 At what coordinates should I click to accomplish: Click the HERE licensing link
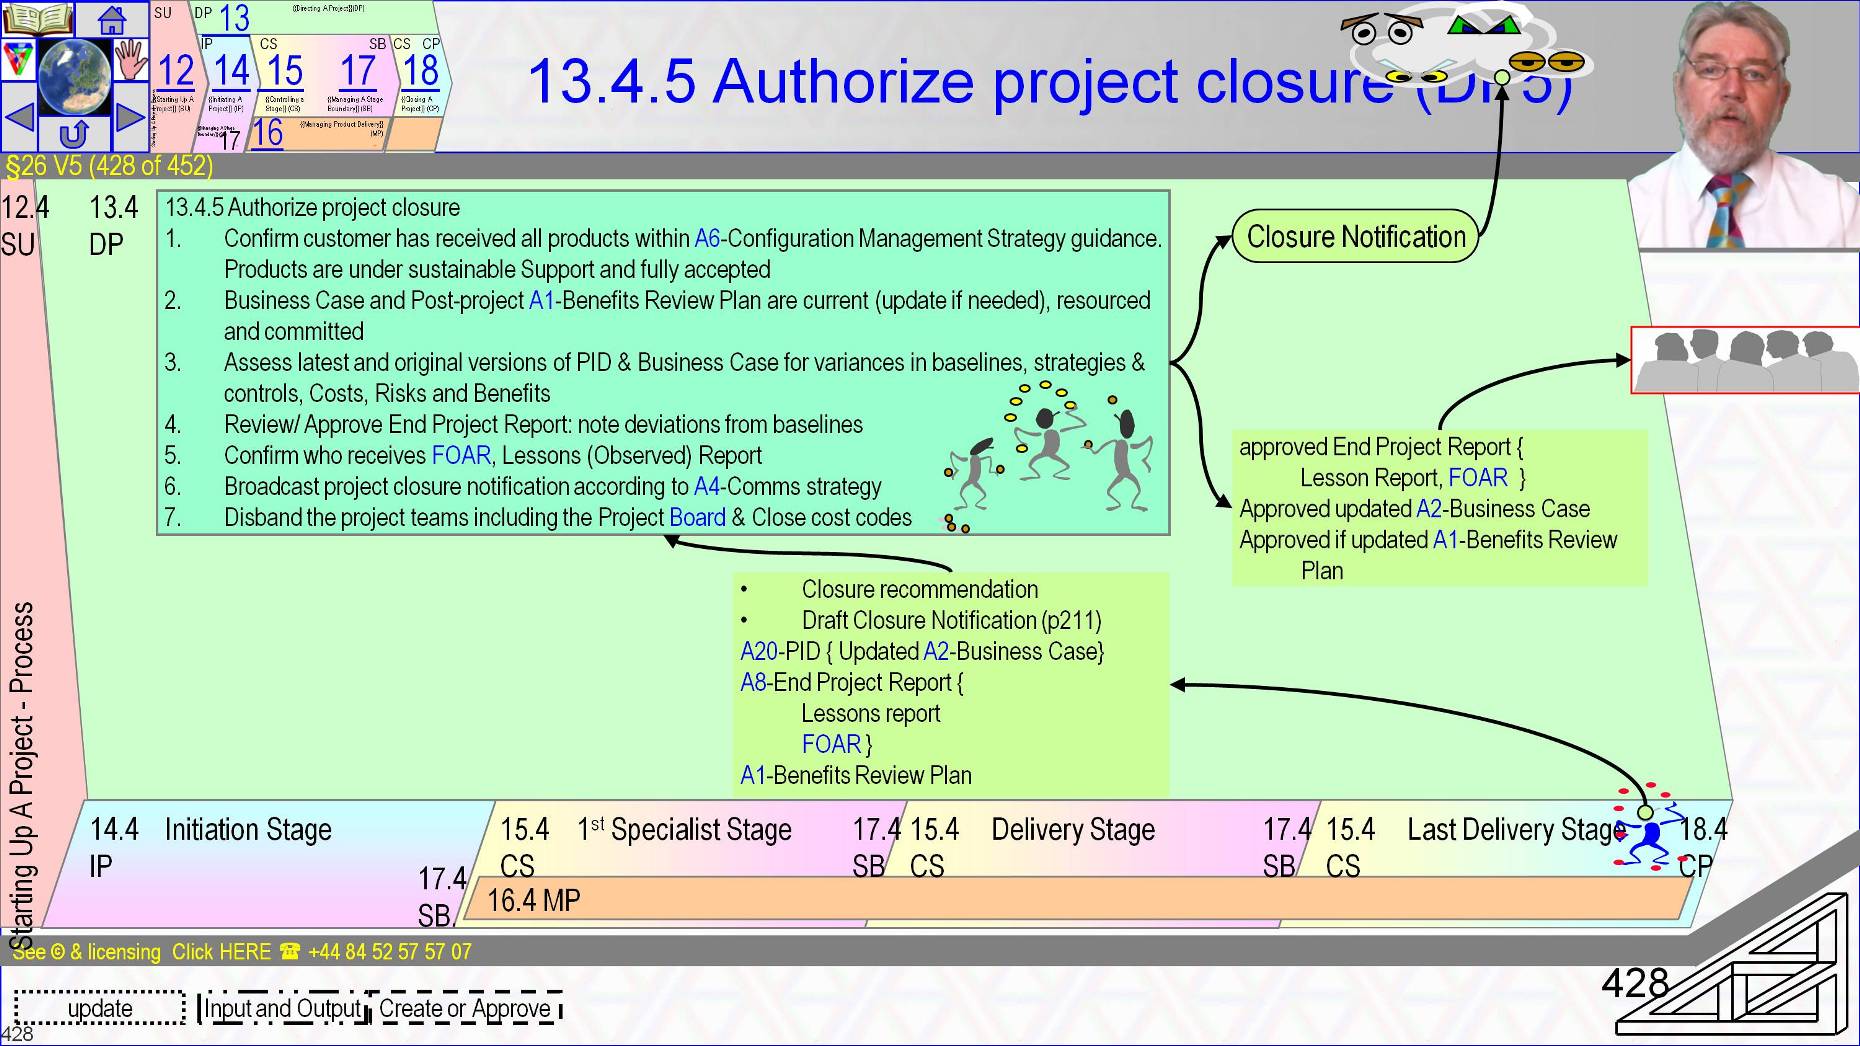245,952
